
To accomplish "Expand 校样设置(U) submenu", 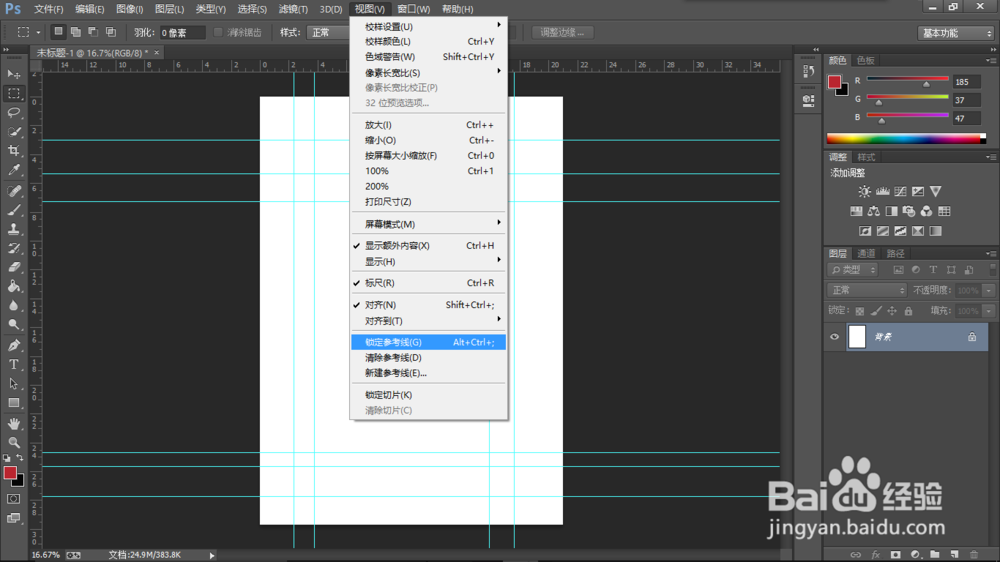I will point(429,27).
